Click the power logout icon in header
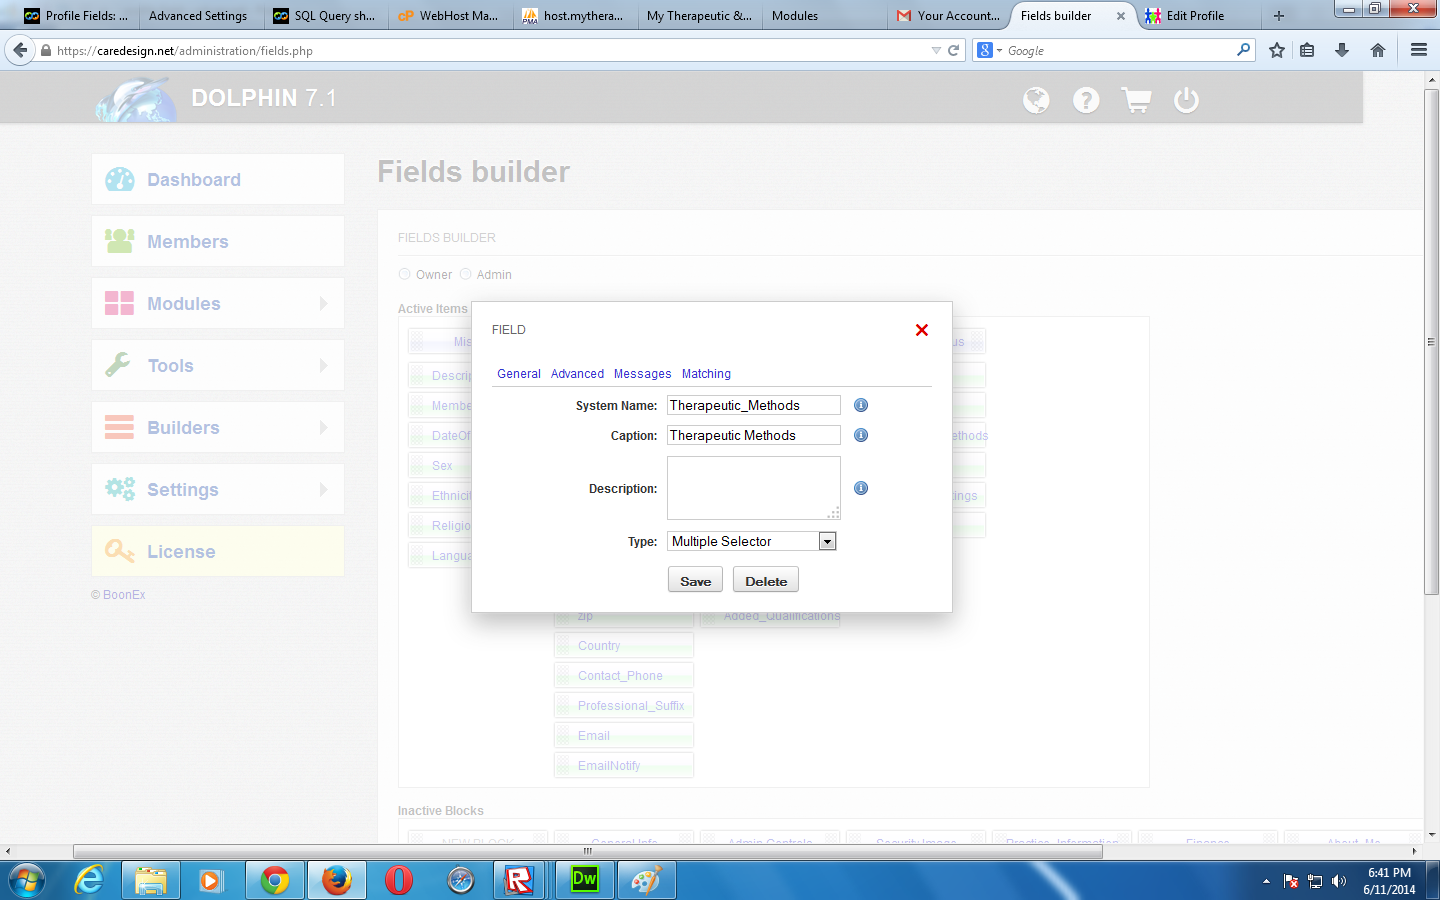The height and width of the screenshot is (900, 1440). pos(1186,100)
